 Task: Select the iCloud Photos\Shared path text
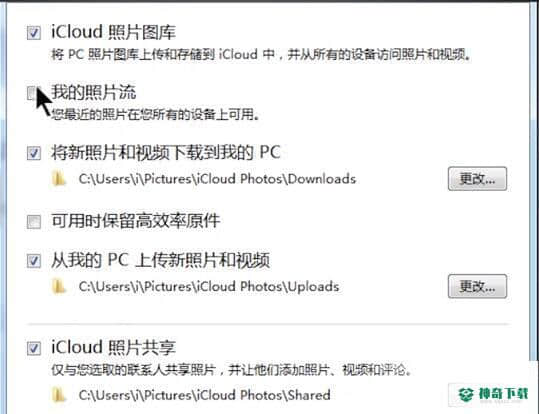point(205,395)
